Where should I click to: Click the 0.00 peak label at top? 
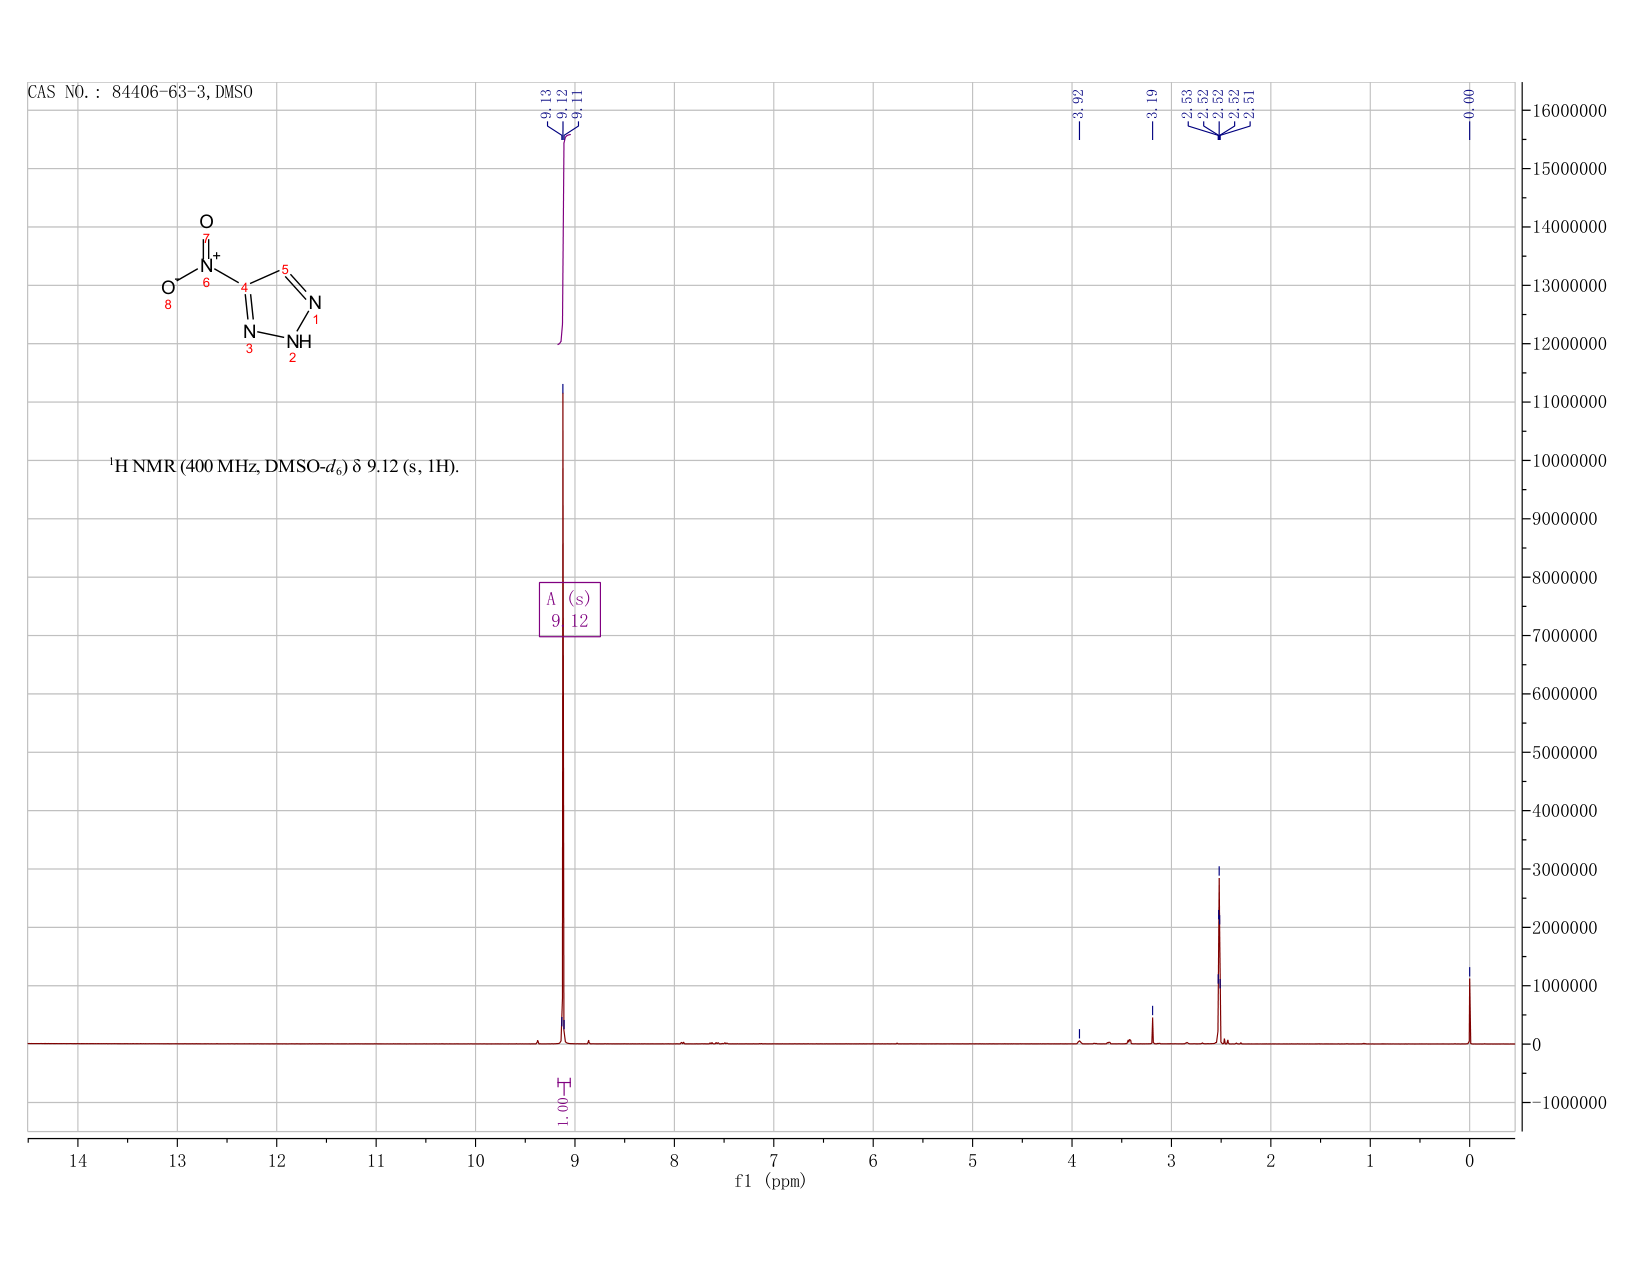(x=1469, y=103)
